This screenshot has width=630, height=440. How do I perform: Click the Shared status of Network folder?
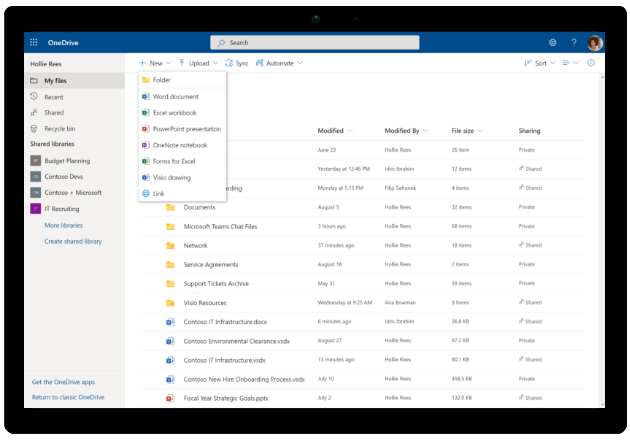[530, 245]
